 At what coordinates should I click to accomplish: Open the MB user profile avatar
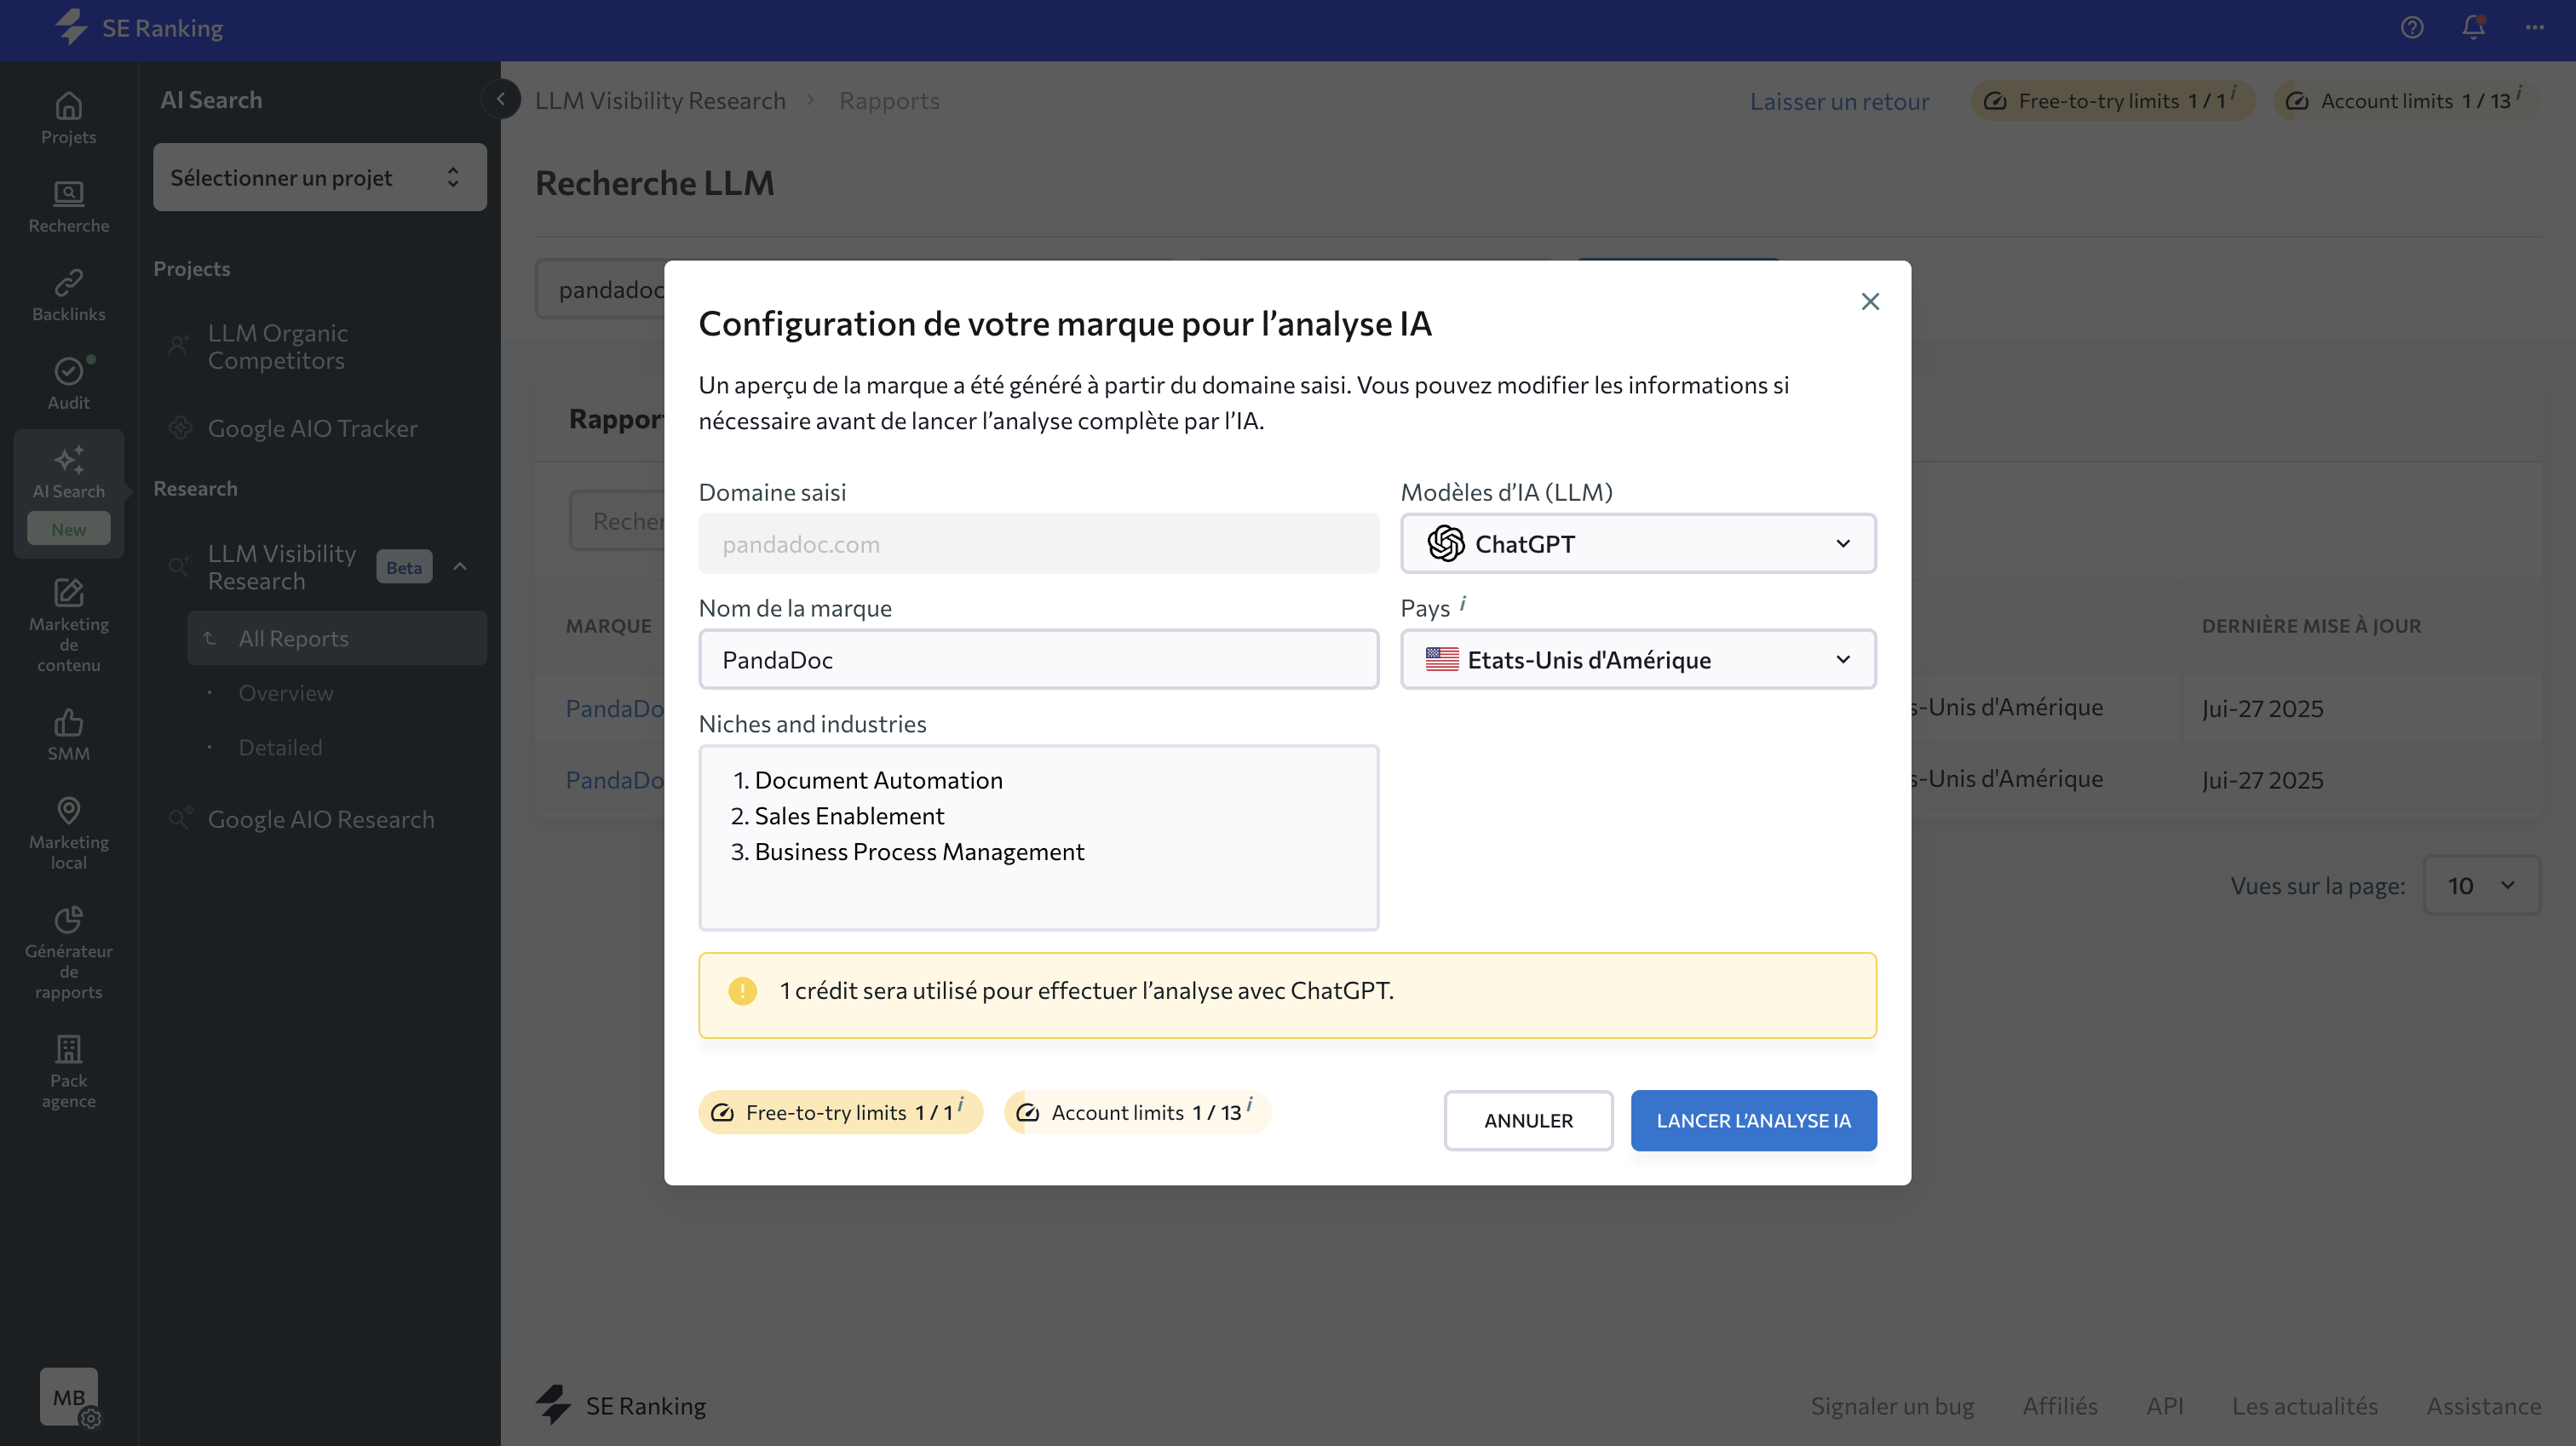click(69, 1396)
